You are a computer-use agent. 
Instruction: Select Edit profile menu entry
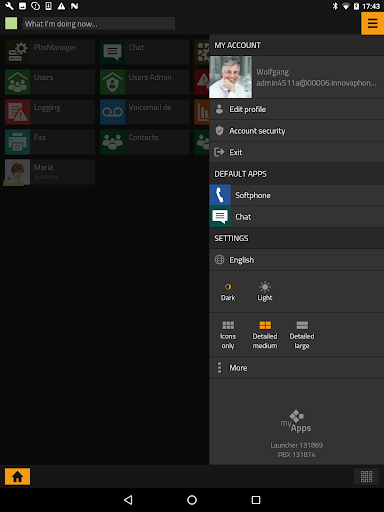(x=296, y=109)
